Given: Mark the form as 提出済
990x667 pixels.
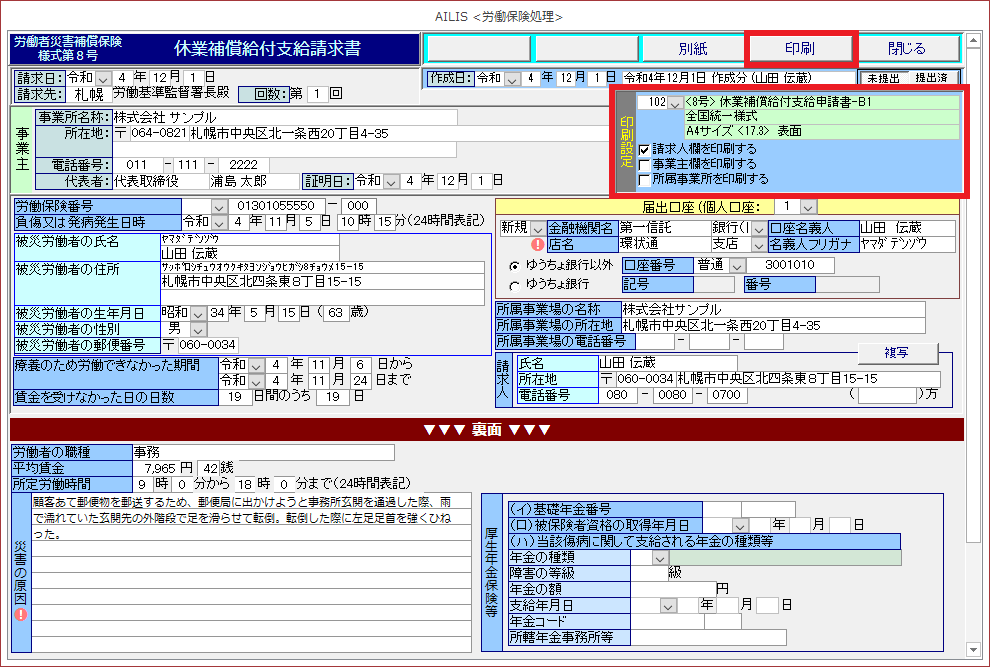Looking at the screenshot, I should click(932, 78).
